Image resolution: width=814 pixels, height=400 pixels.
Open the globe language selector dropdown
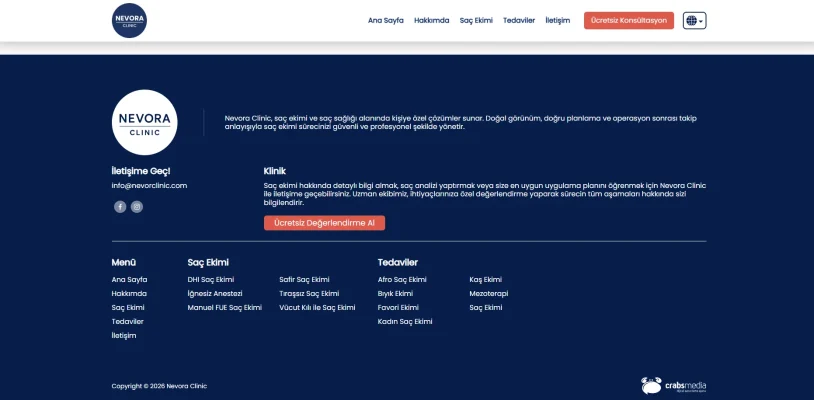click(695, 21)
